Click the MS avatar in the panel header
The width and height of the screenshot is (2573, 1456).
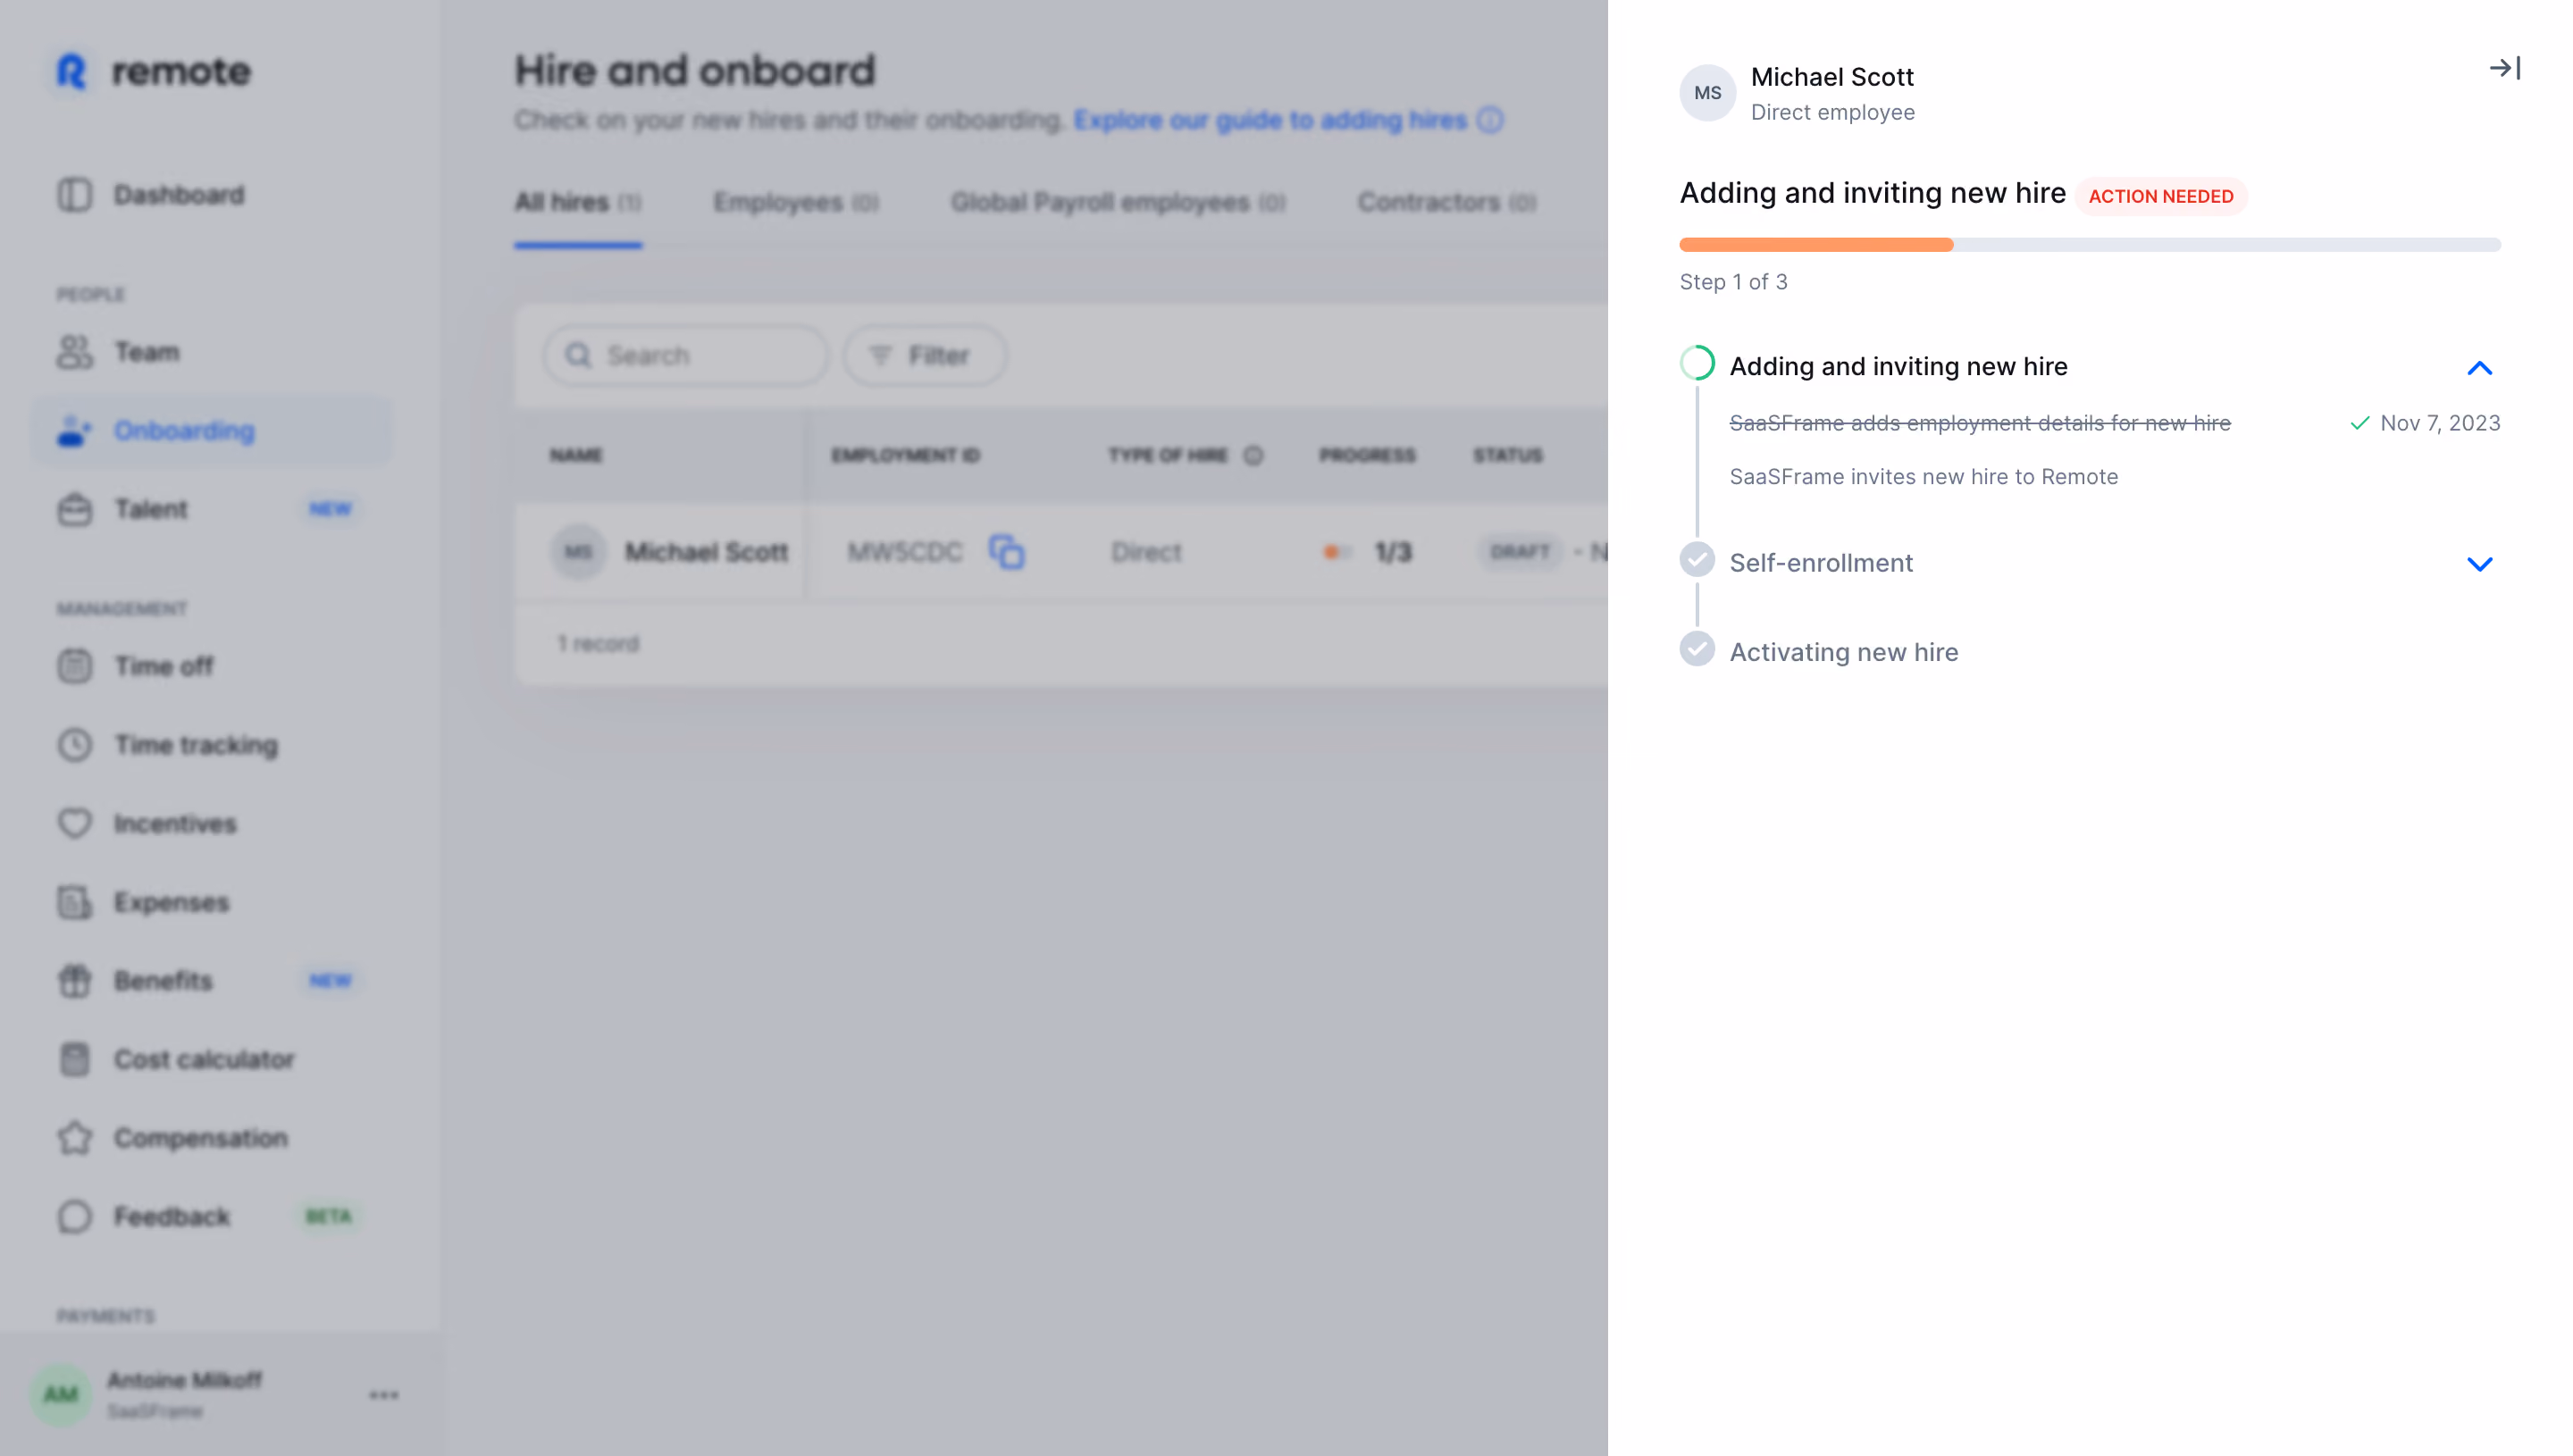[1707, 93]
